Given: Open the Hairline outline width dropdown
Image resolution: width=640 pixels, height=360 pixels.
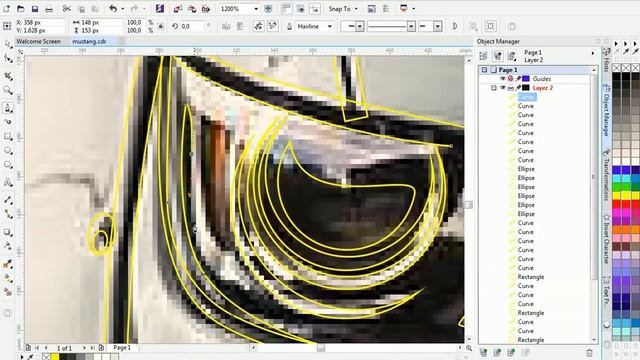Looking at the screenshot, I should point(329,27).
